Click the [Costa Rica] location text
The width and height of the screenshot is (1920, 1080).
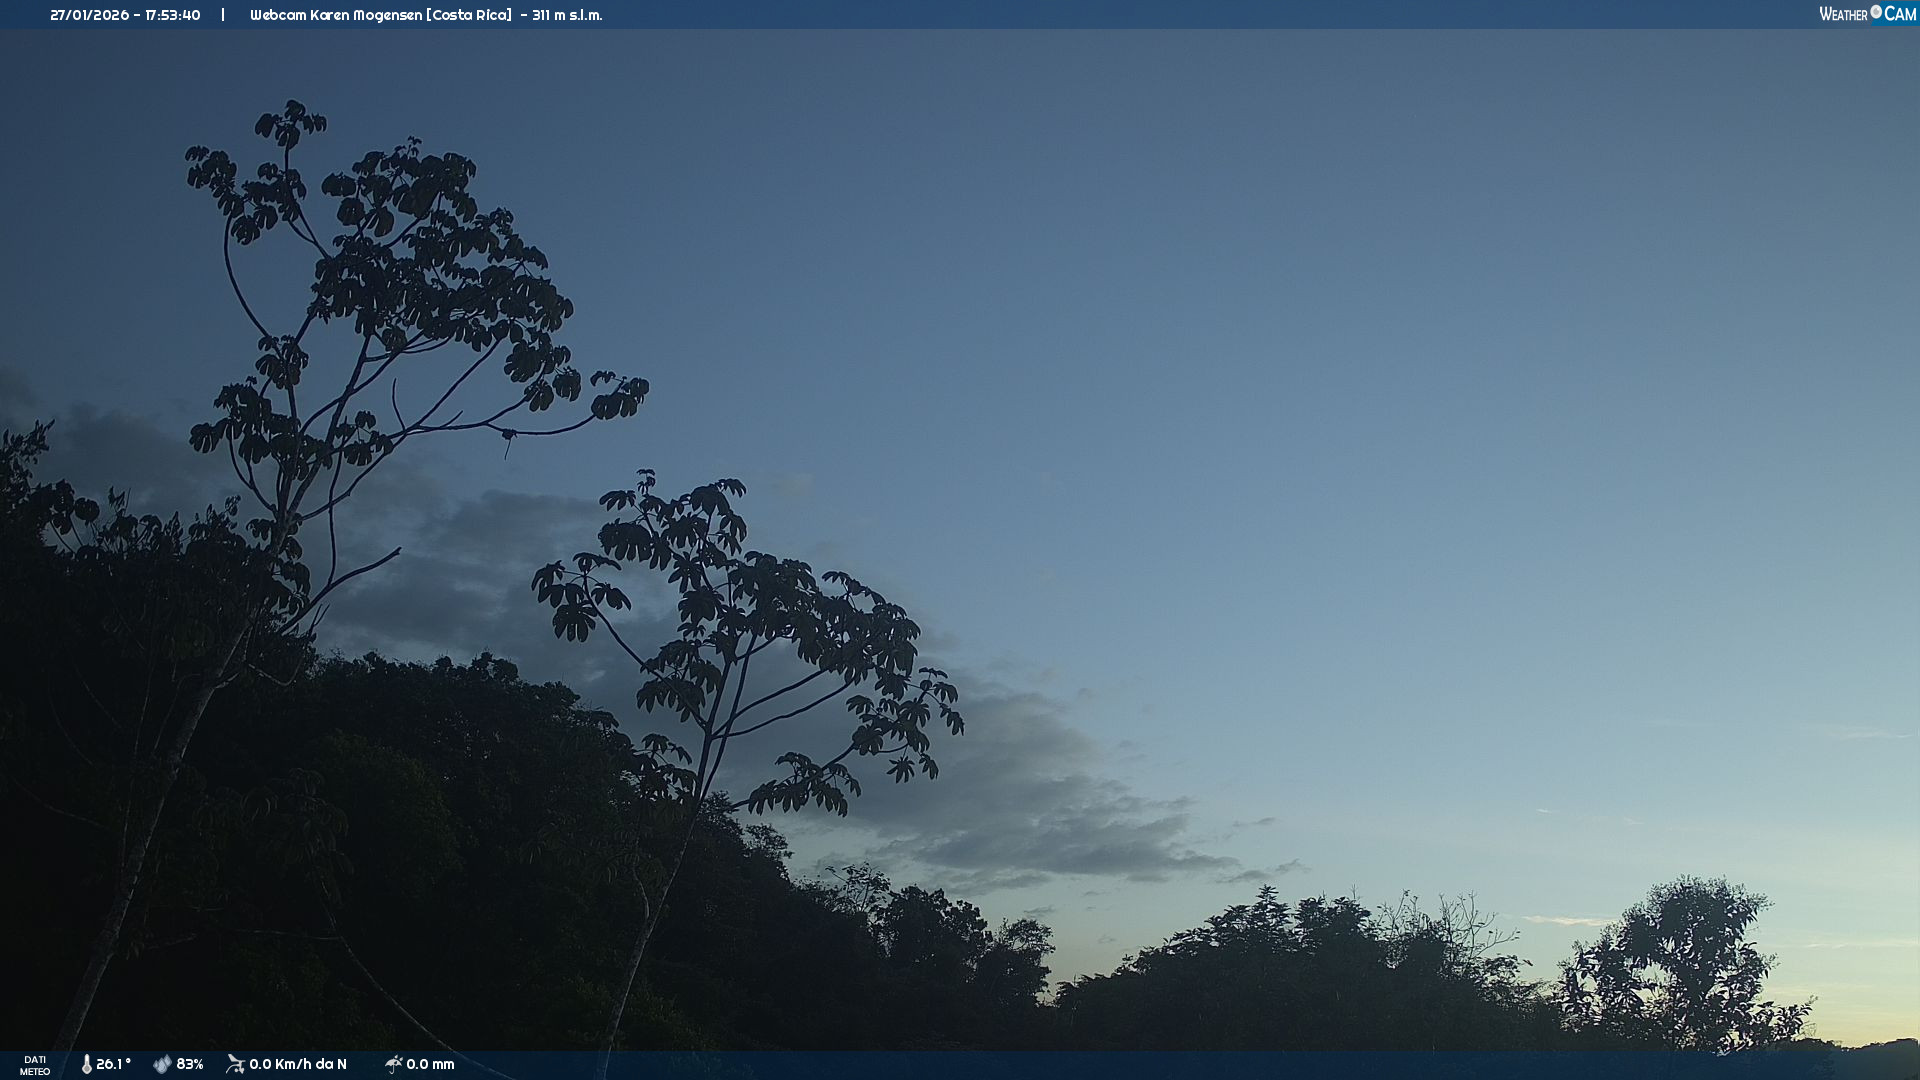coord(470,15)
